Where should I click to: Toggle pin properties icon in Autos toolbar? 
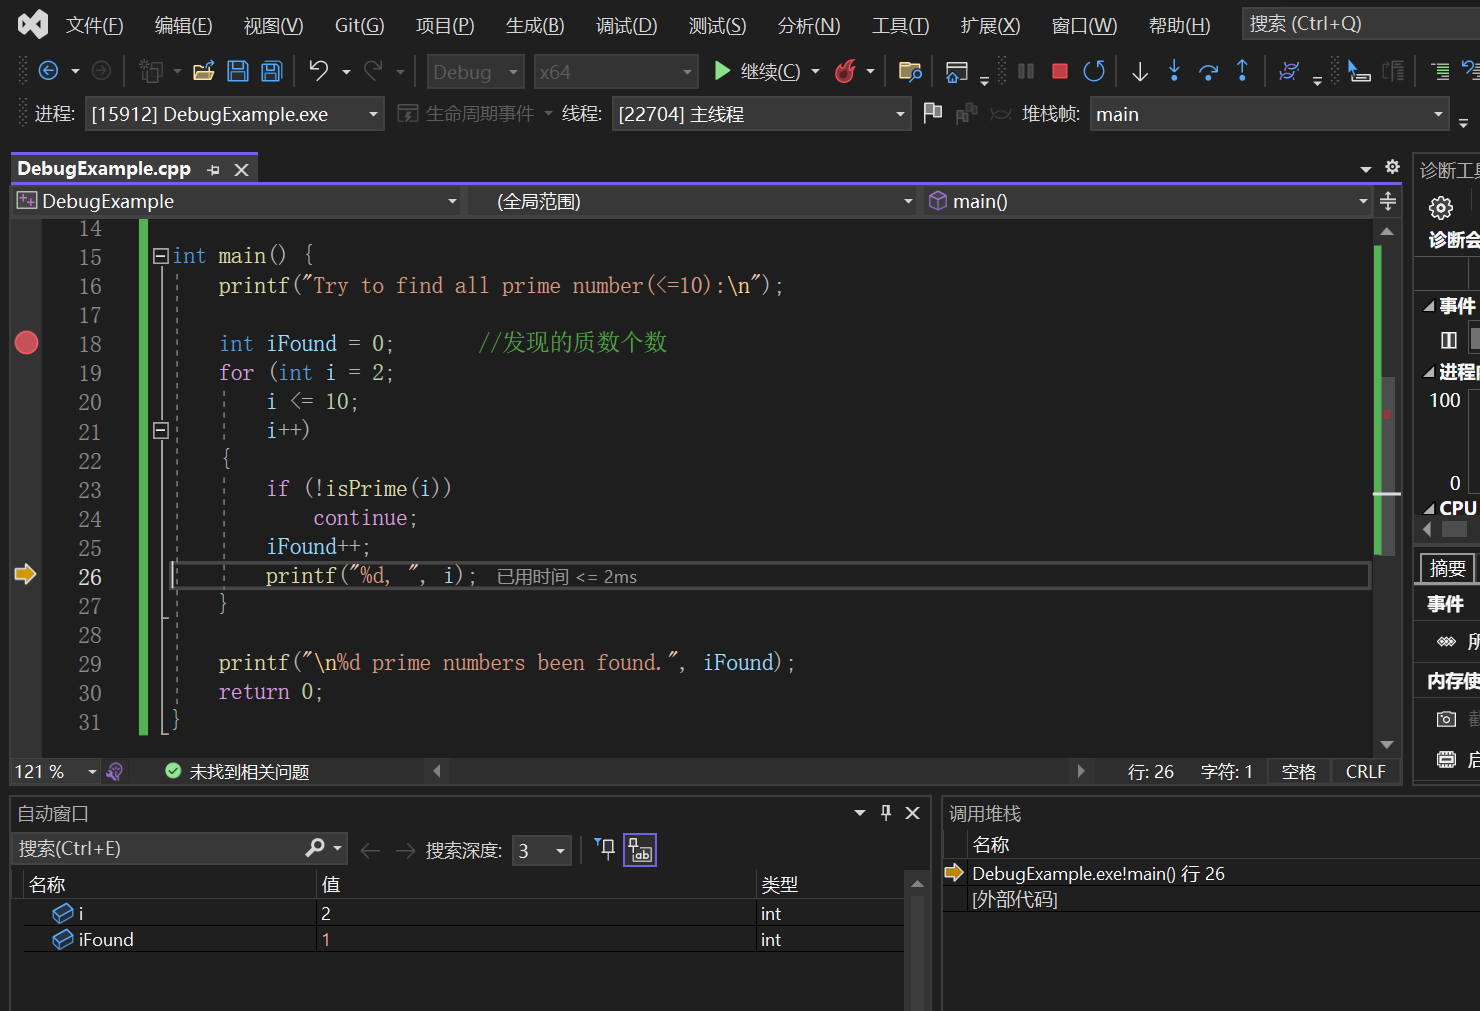point(605,849)
